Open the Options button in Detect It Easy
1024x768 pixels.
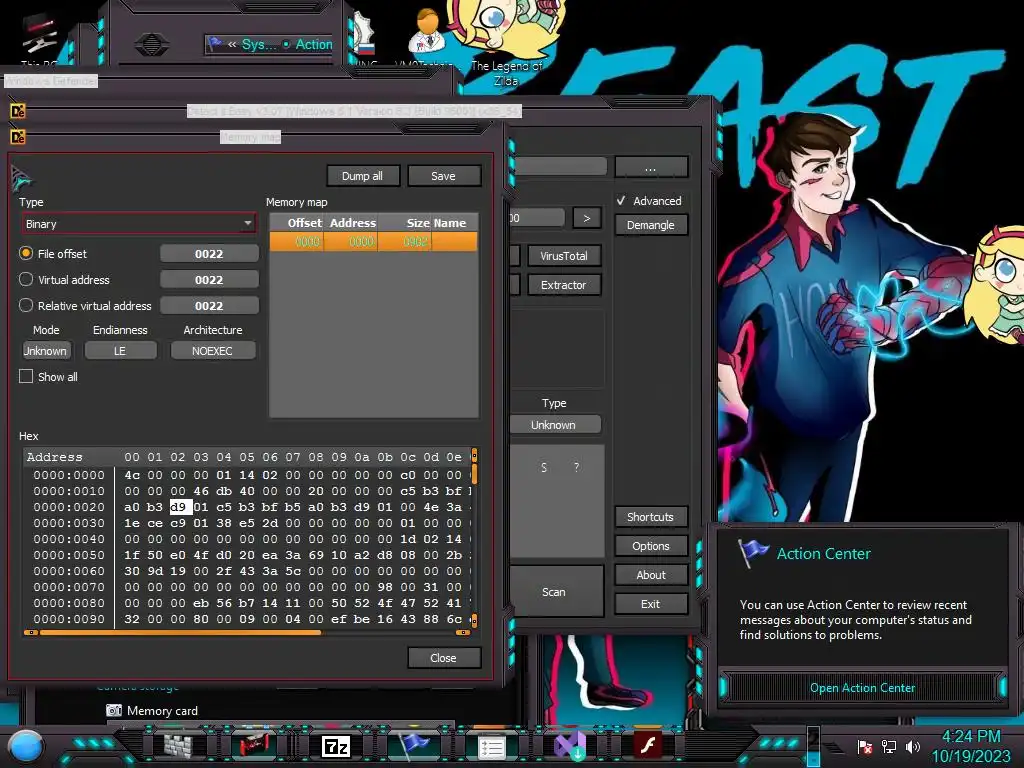(x=650, y=546)
